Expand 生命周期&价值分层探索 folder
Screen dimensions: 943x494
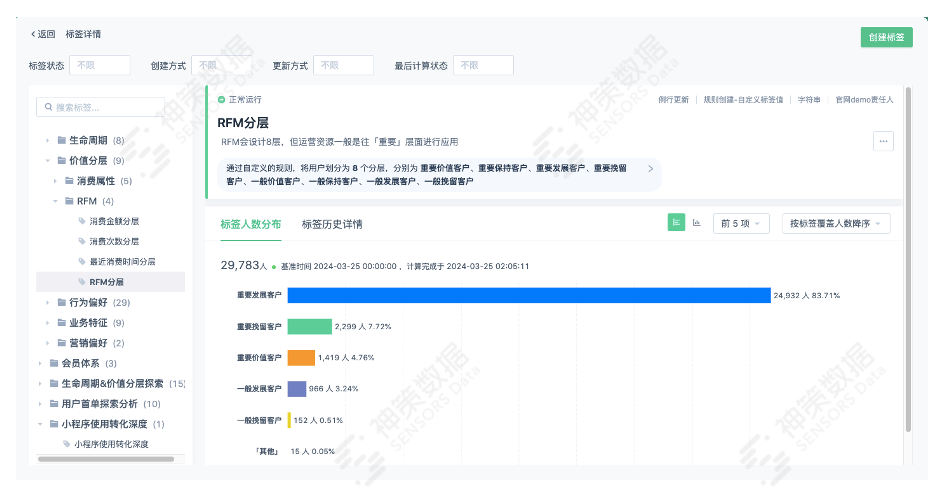tap(40, 383)
